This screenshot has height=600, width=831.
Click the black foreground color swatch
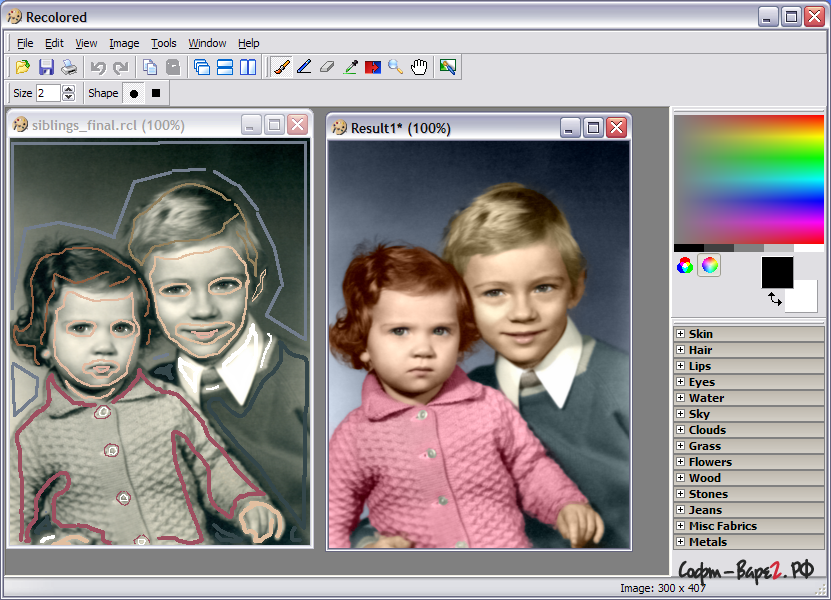[x=777, y=272]
